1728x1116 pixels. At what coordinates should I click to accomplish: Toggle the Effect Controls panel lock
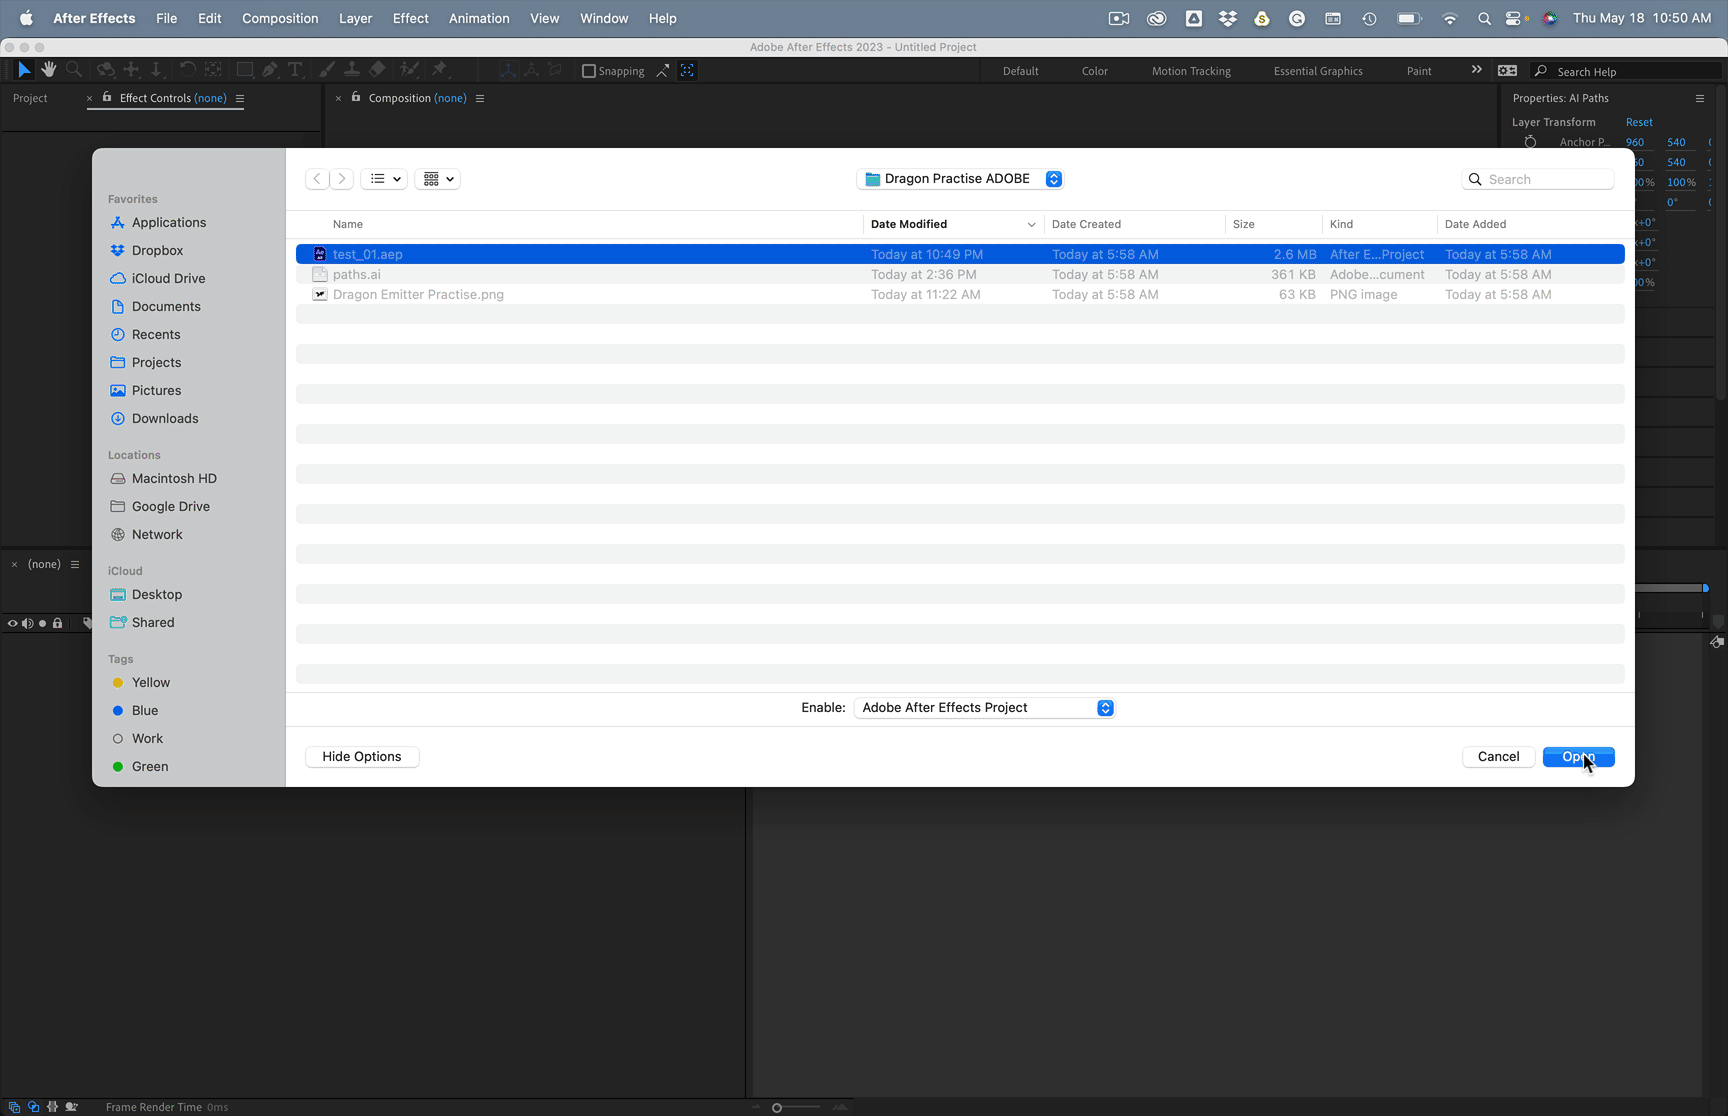point(107,97)
